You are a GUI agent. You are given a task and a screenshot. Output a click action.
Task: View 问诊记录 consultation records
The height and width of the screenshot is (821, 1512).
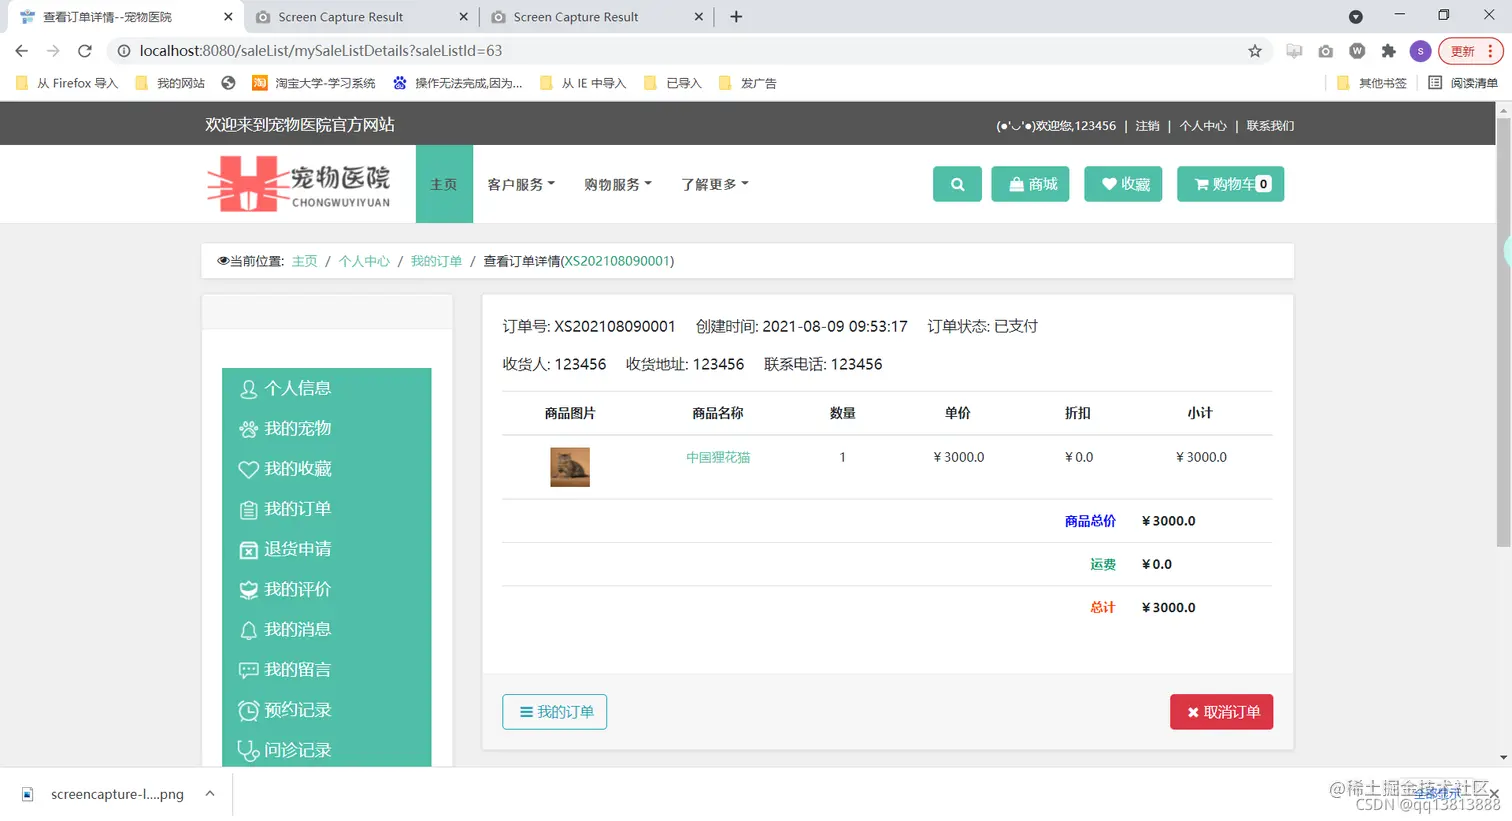[297, 749]
